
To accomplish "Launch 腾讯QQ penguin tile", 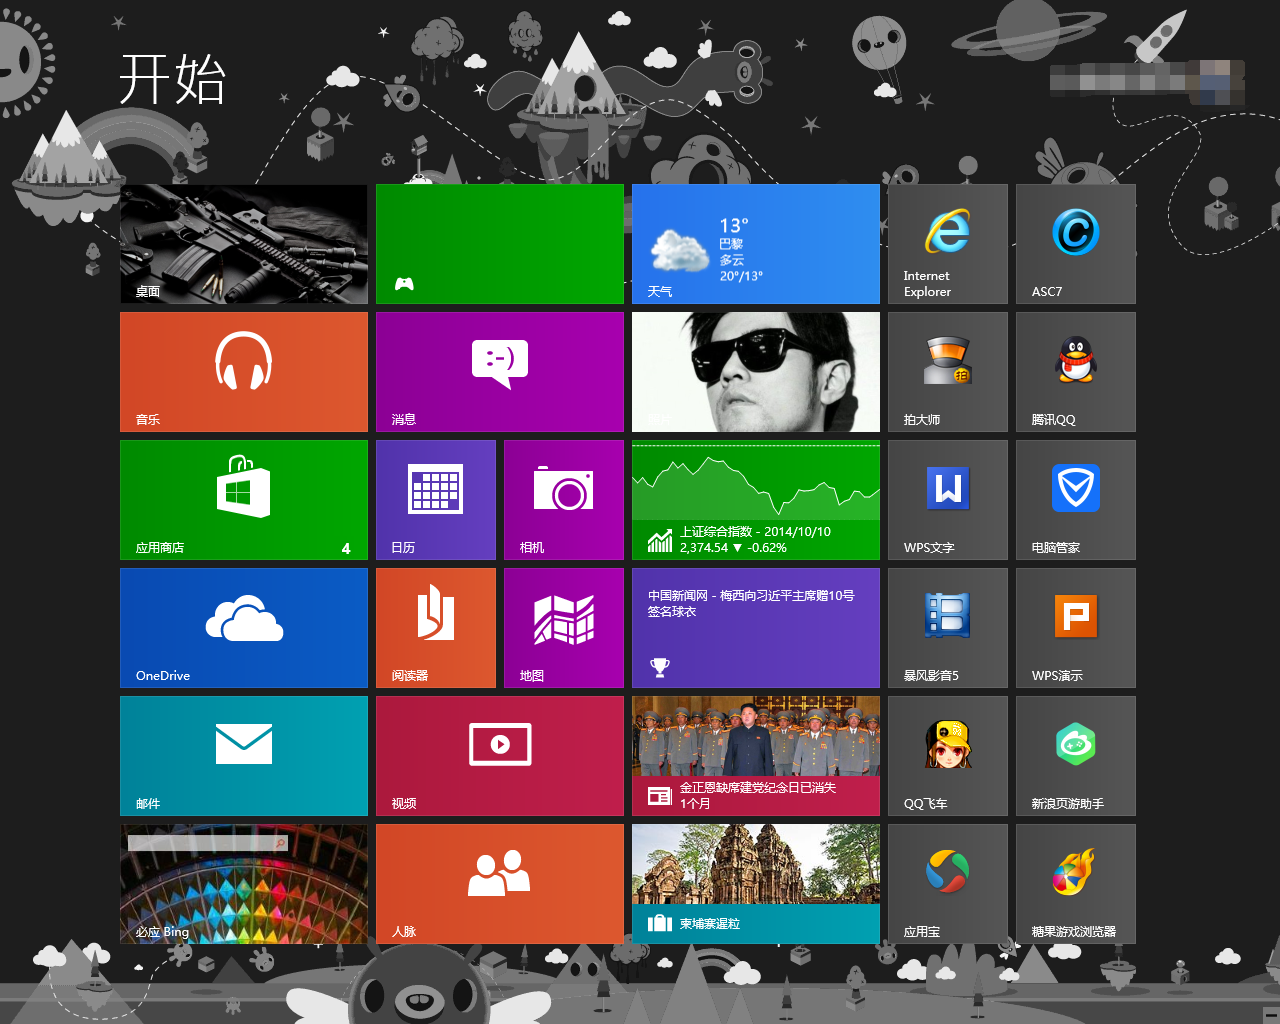I will pyautogui.click(x=1076, y=372).
